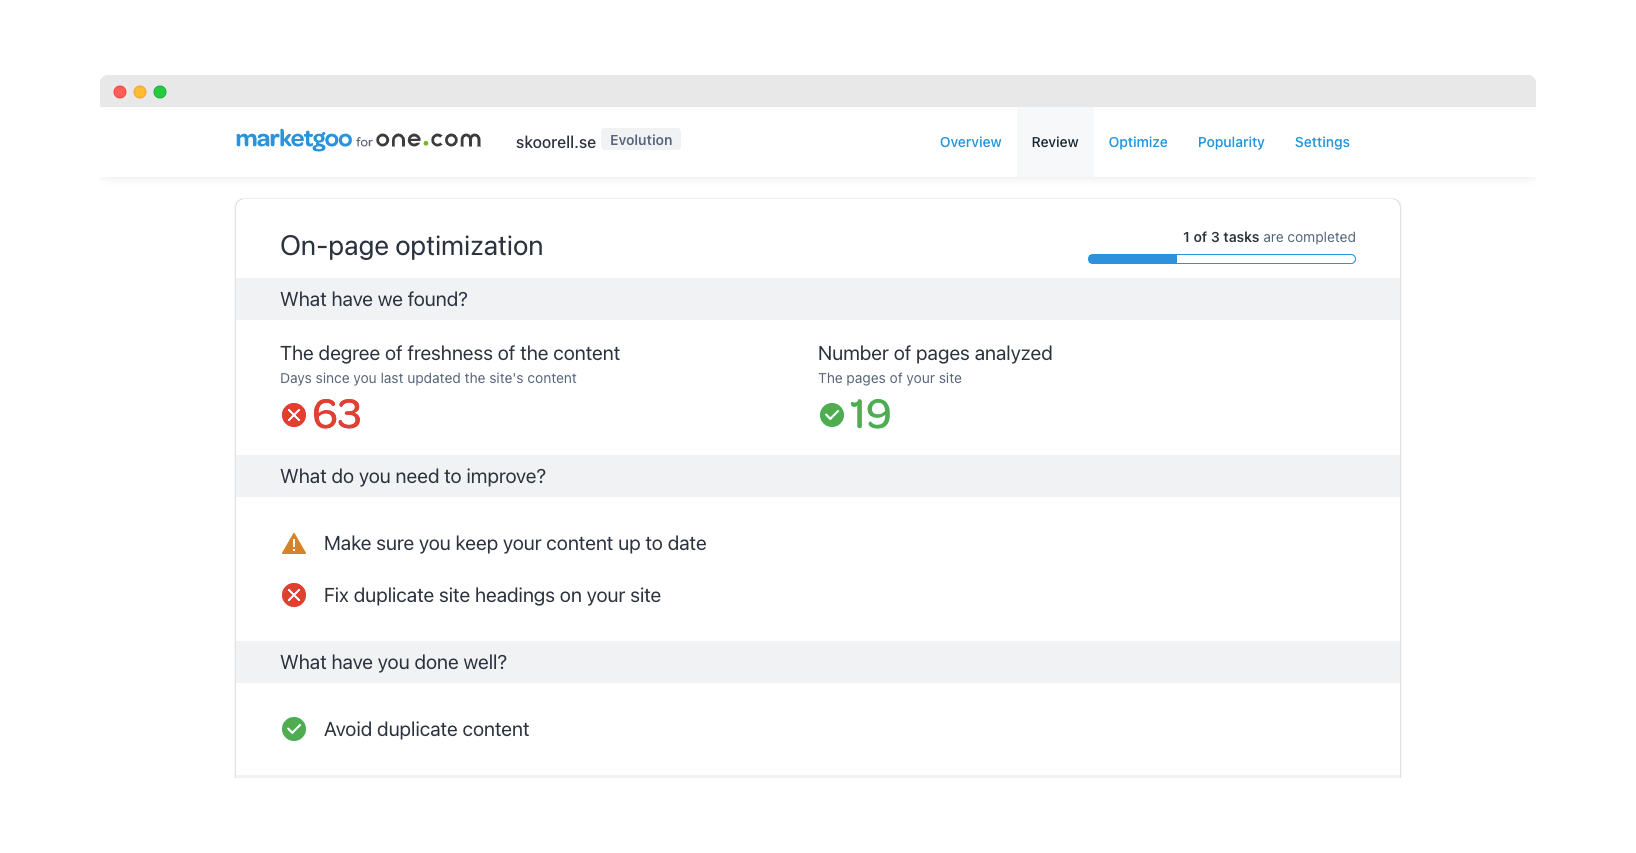The width and height of the screenshot is (1636, 853).
Task: Click the 'What have we found?' section header
Action: (x=818, y=299)
